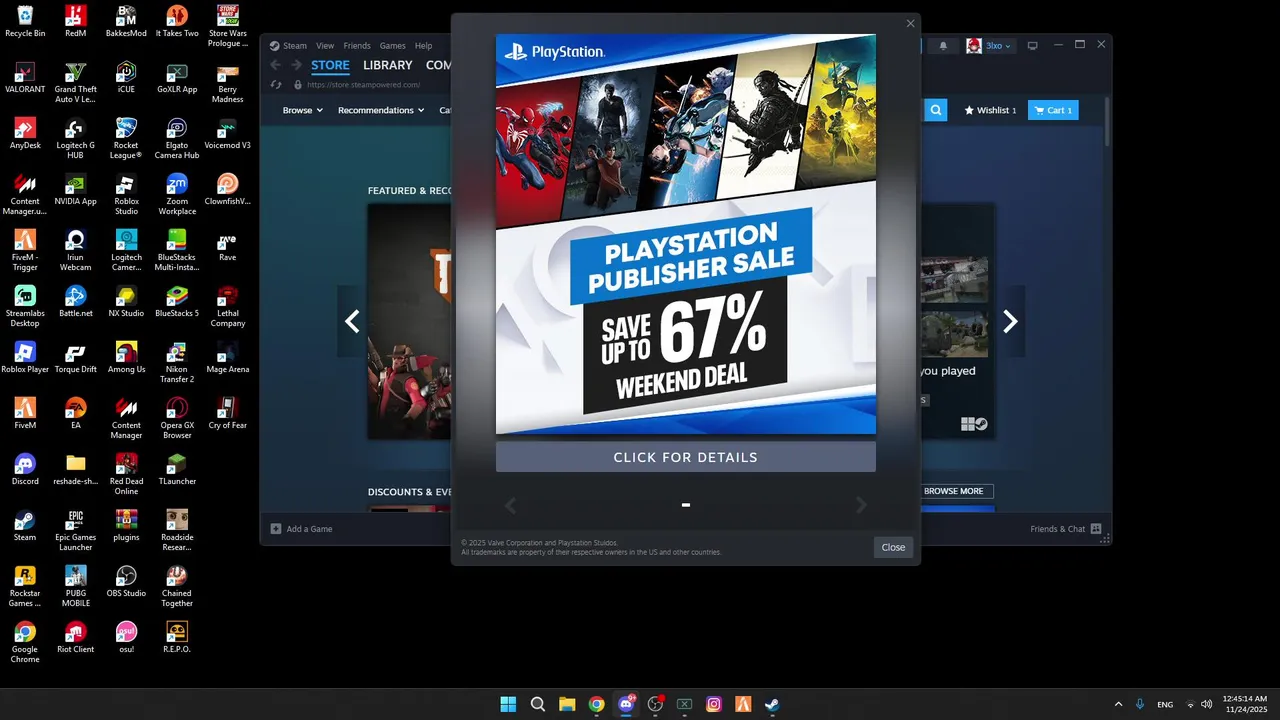Open Elgato Camera Hub icon
The height and width of the screenshot is (720, 1280).
177,139
